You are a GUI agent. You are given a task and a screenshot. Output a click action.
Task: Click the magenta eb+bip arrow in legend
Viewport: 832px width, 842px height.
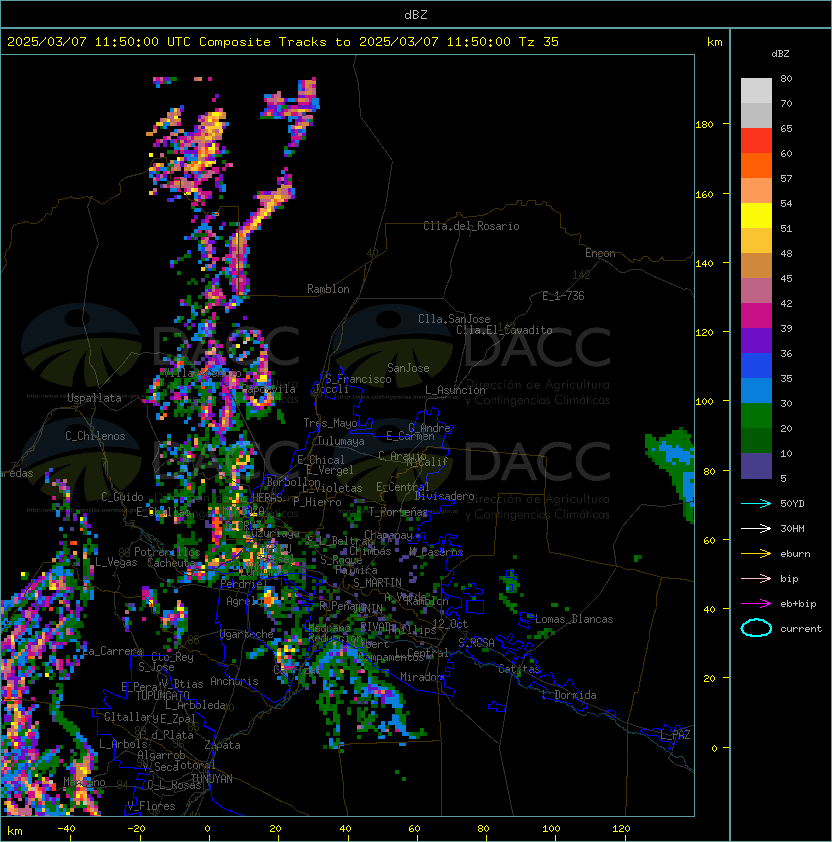pyautogui.click(x=756, y=604)
